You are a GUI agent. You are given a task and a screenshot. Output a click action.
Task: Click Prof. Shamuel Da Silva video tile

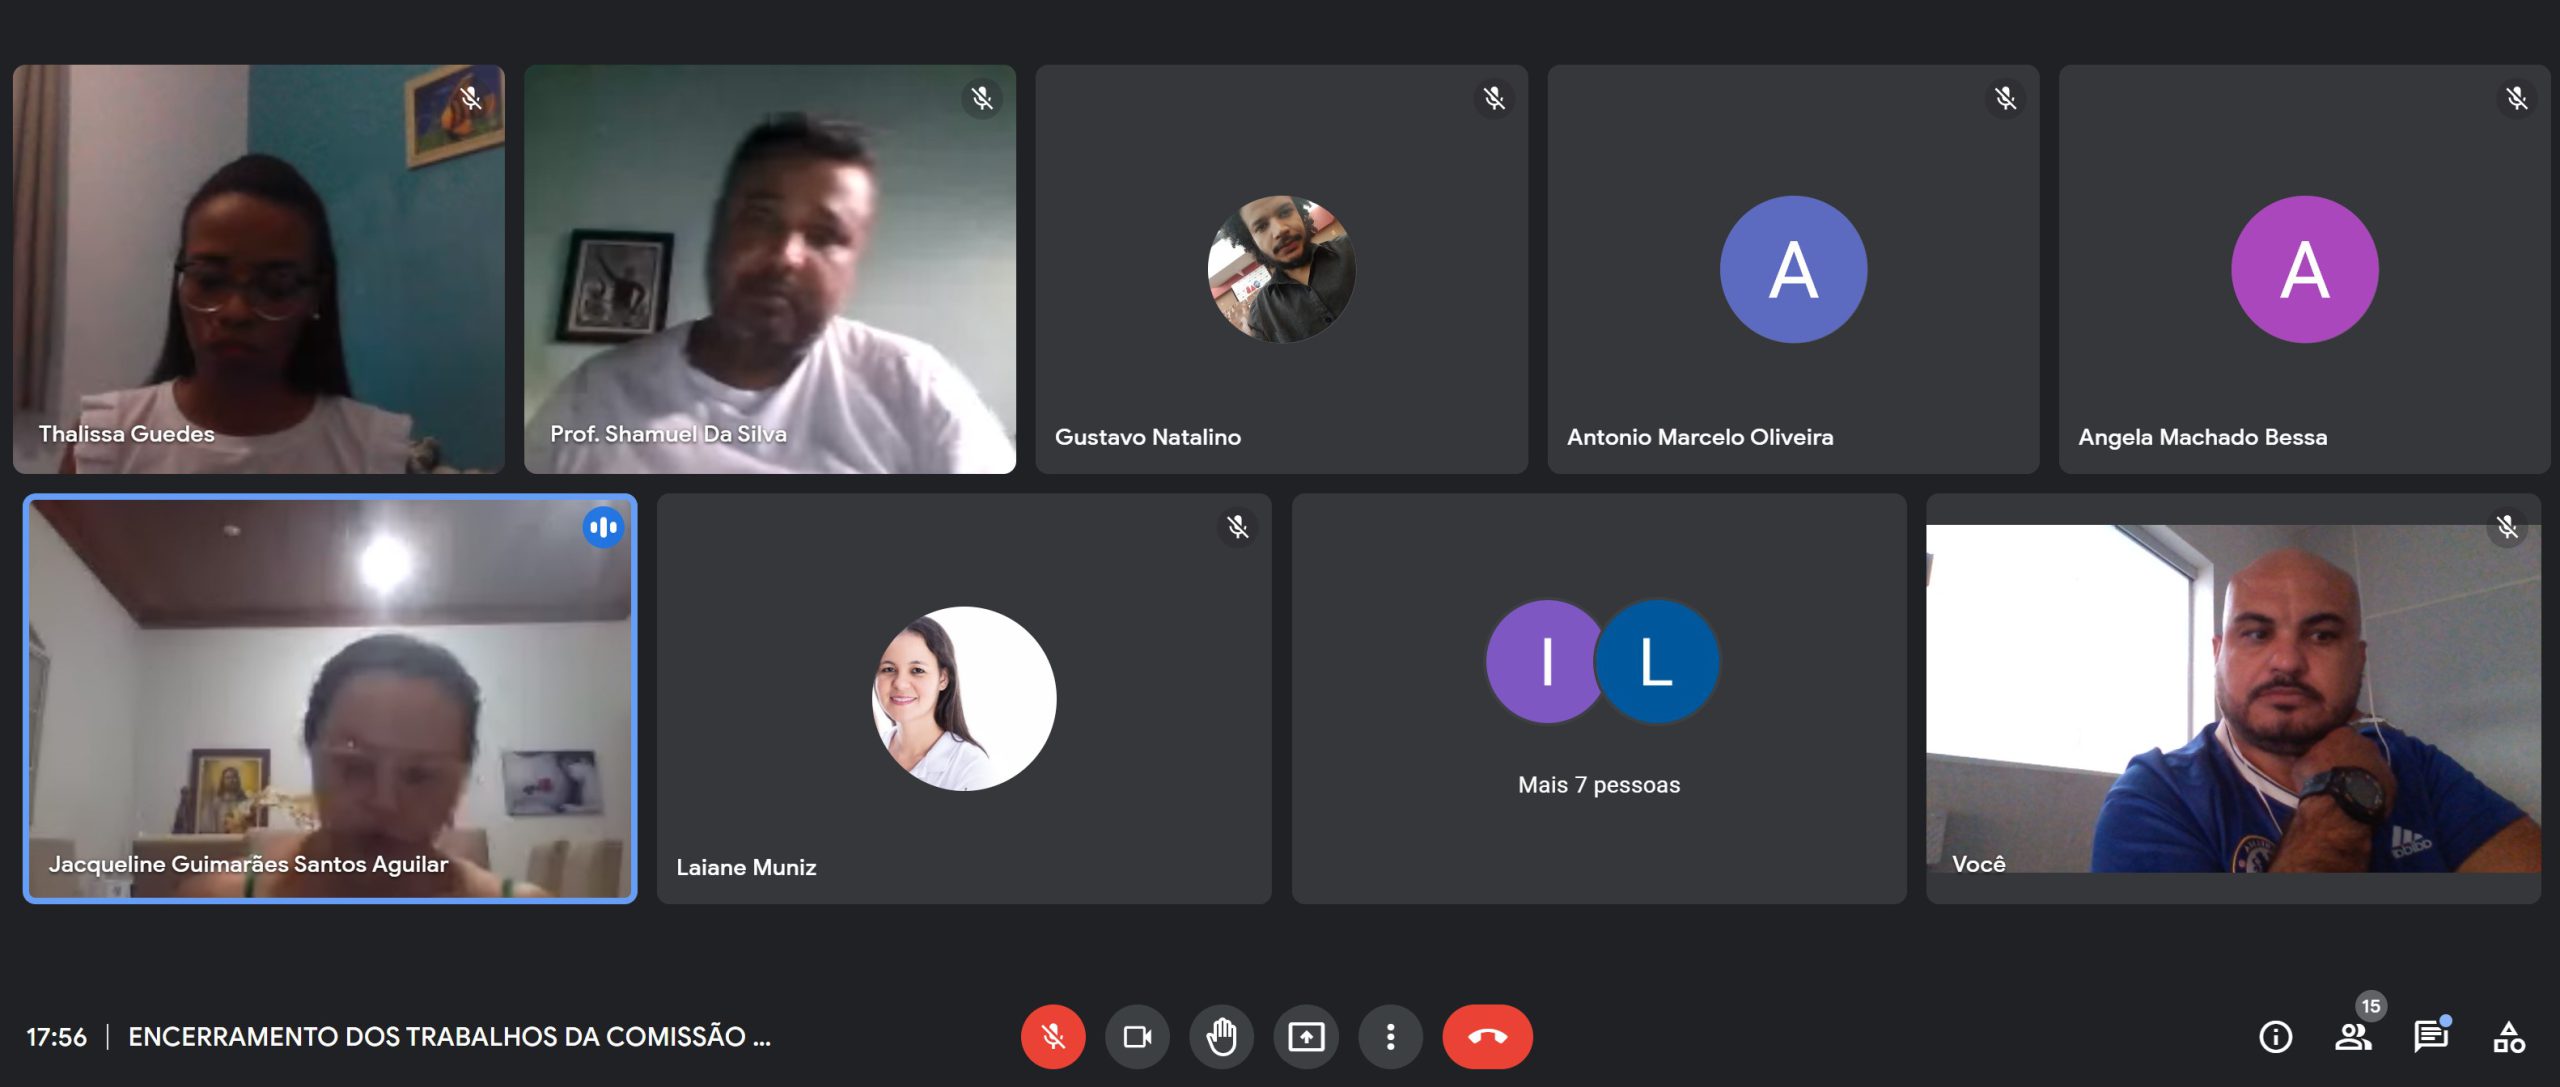click(770, 269)
